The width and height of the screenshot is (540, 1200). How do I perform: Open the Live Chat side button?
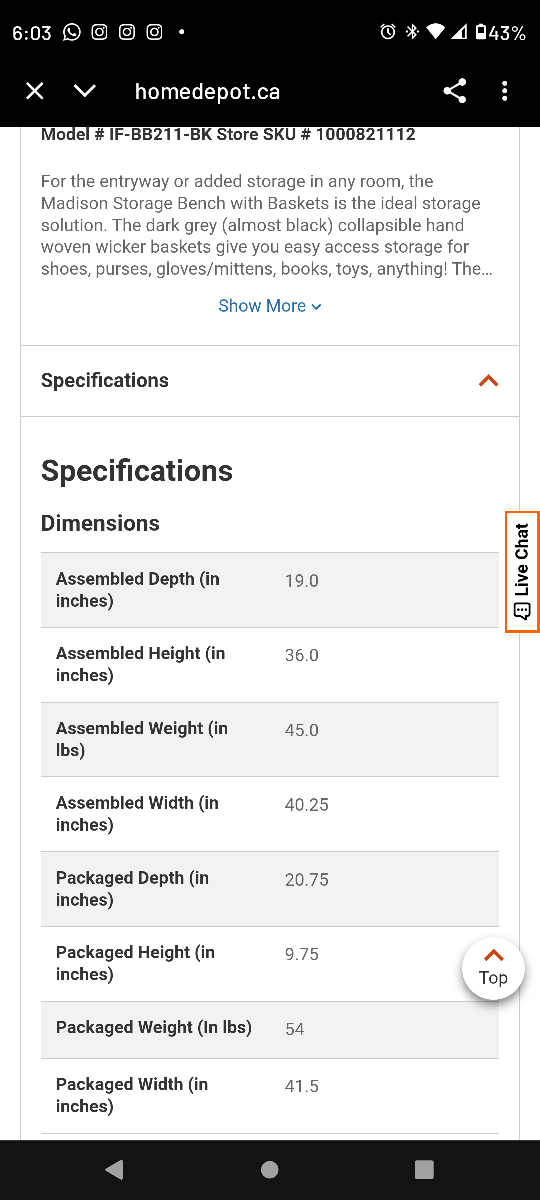[x=522, y=572]
